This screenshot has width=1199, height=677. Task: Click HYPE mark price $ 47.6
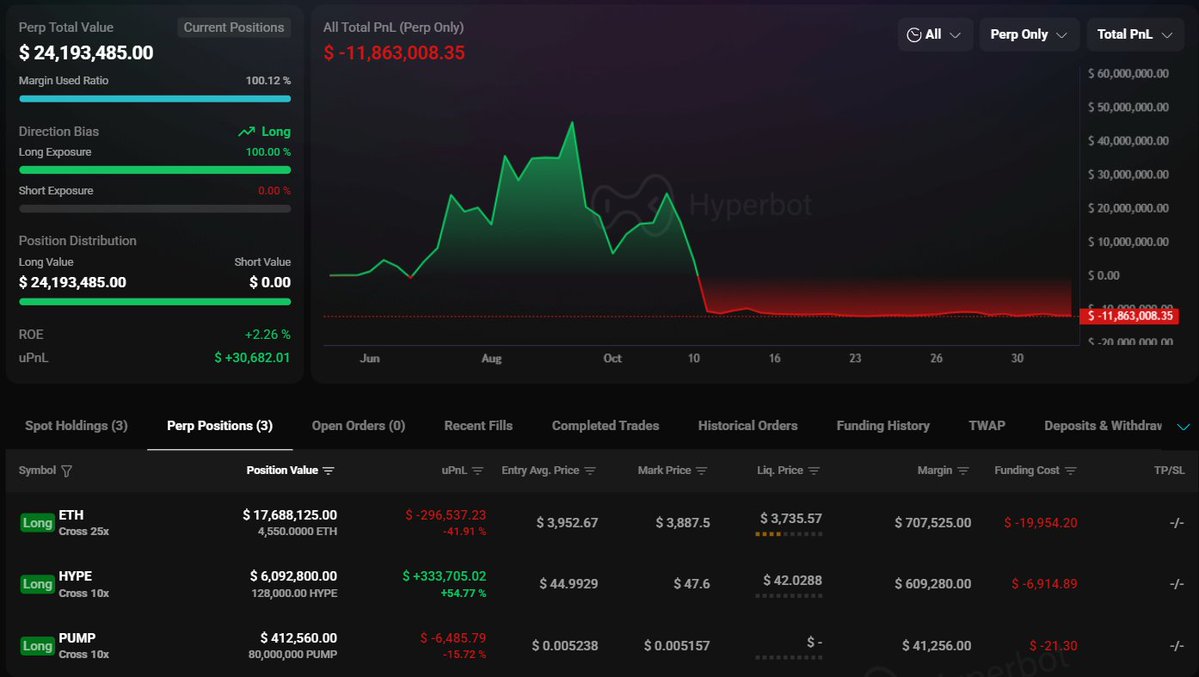[x=692, y=584]
